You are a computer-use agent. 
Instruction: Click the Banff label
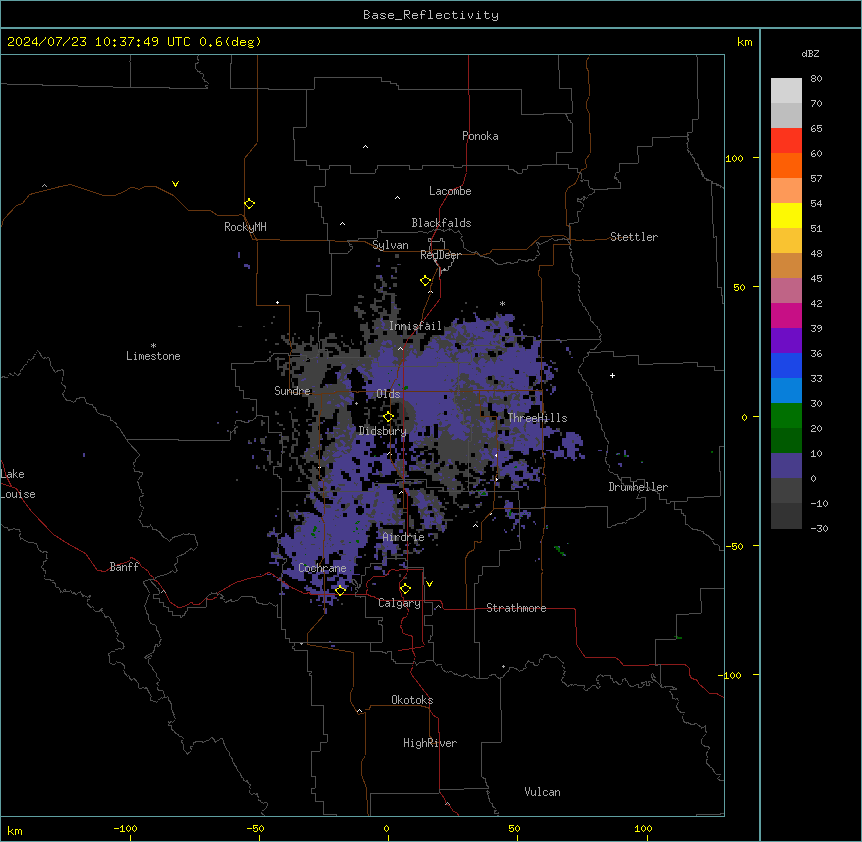124,567
